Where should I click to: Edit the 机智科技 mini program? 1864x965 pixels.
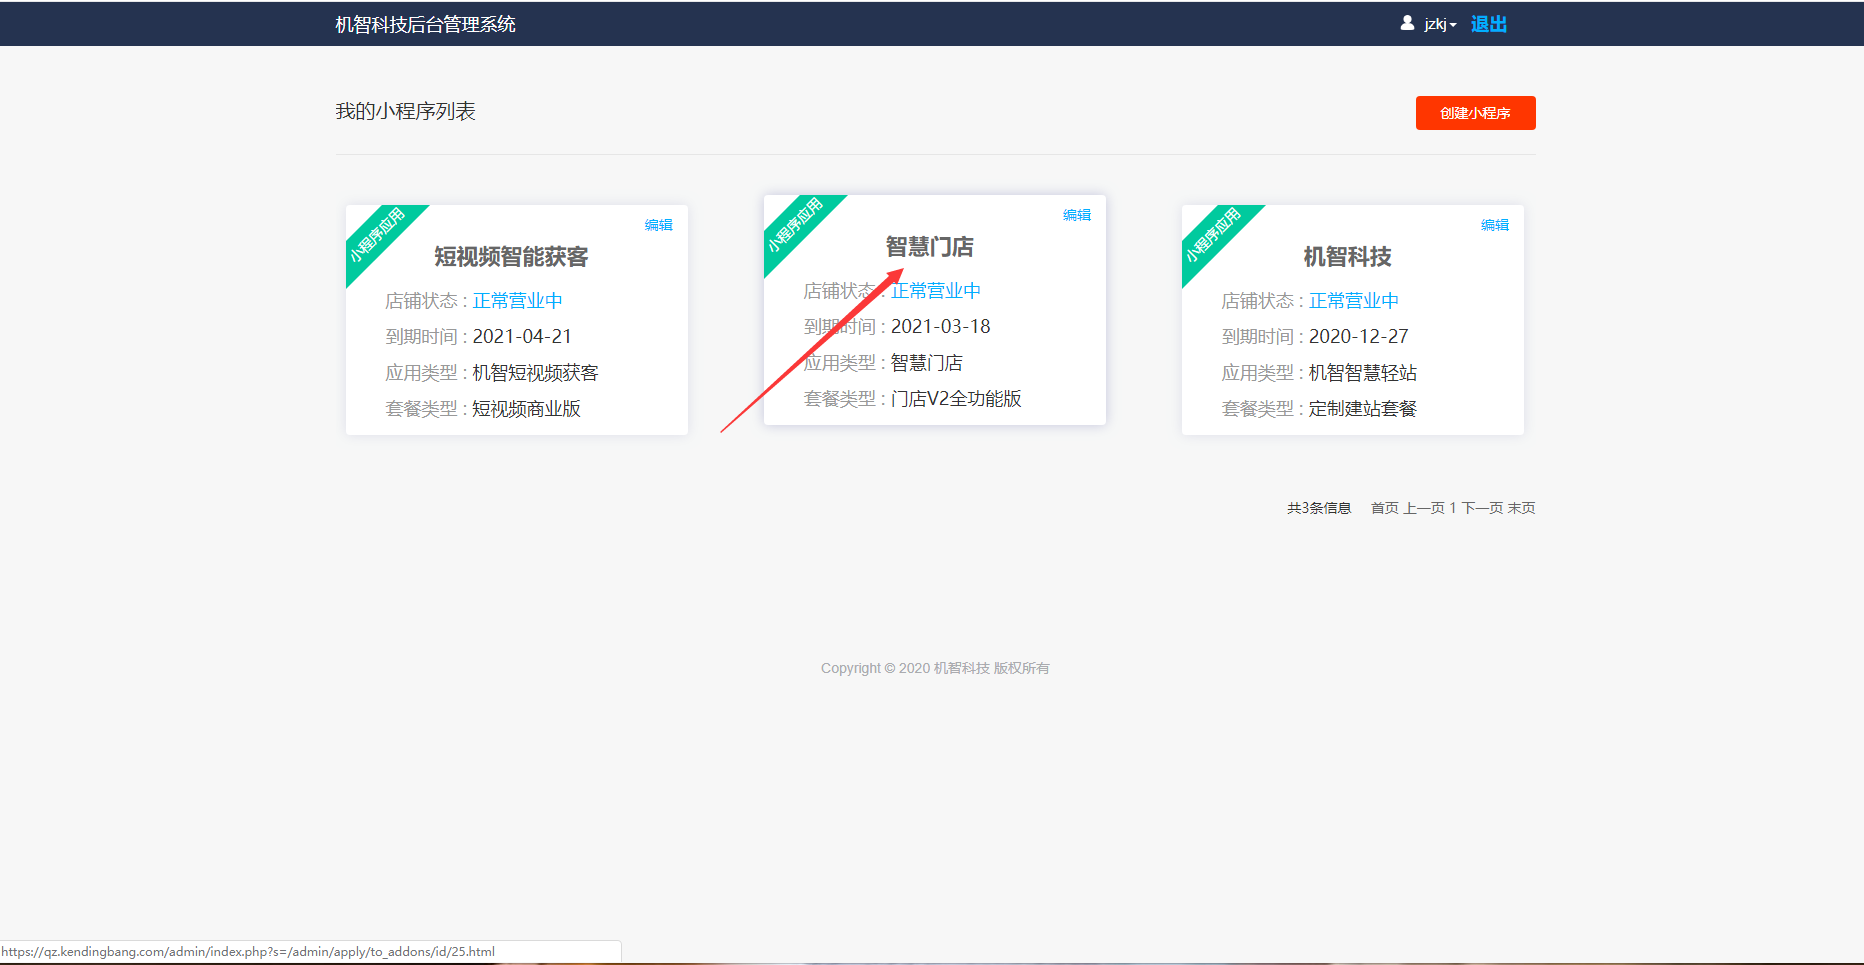(x=1494, y=225)
